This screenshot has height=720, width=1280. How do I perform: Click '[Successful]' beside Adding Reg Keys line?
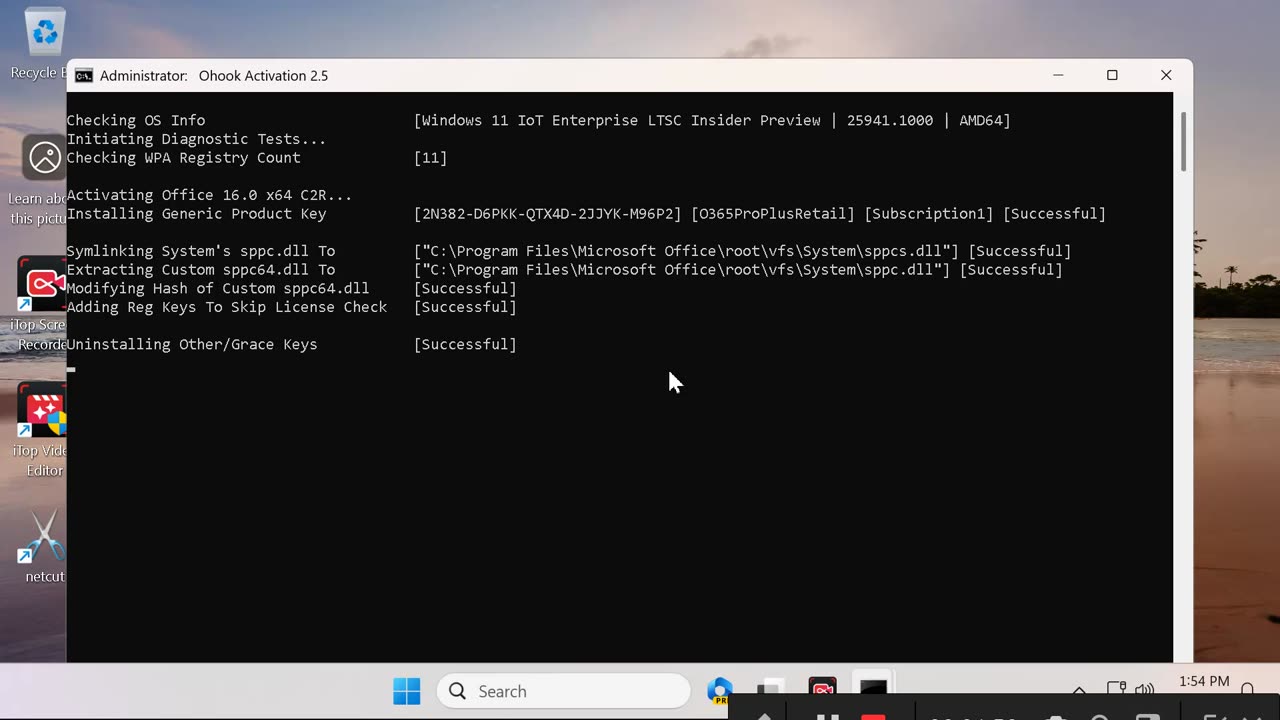[x=465, y=307]
